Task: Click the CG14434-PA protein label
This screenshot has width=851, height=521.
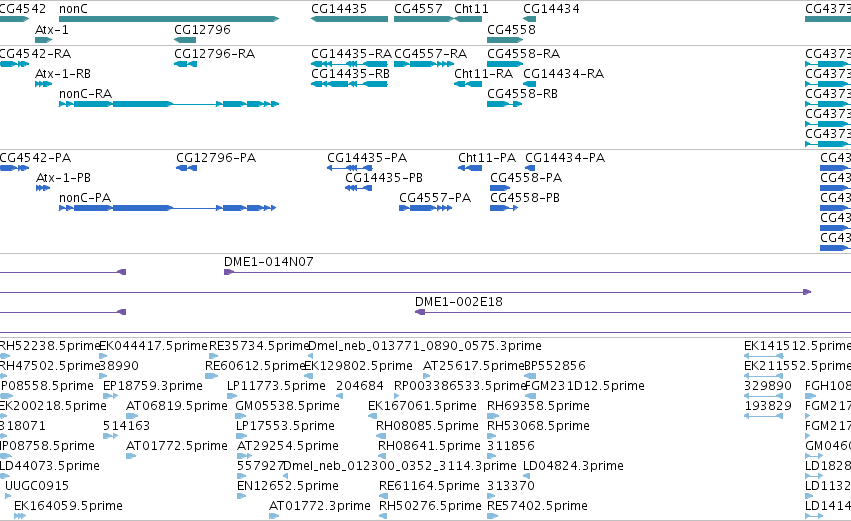Action: pos(565,158)
